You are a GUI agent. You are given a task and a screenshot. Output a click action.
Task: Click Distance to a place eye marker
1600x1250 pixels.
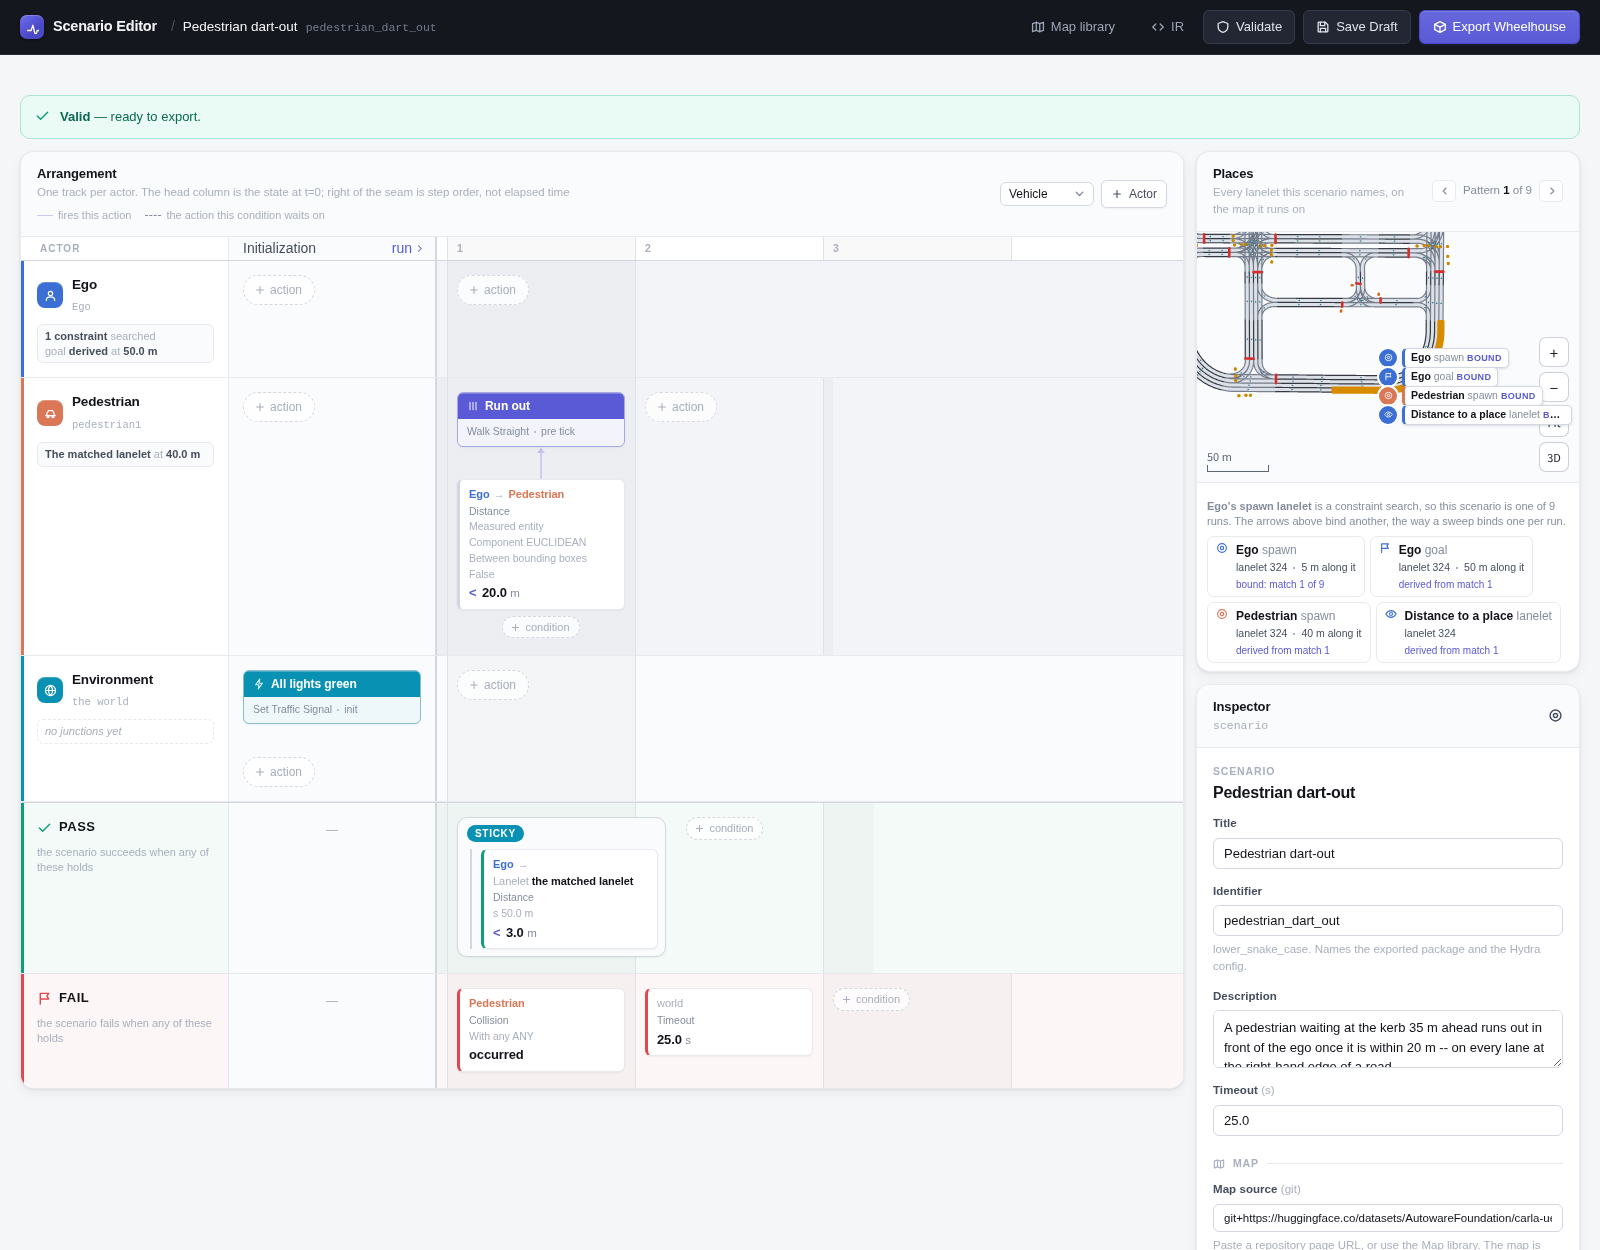pos(1388,415)
